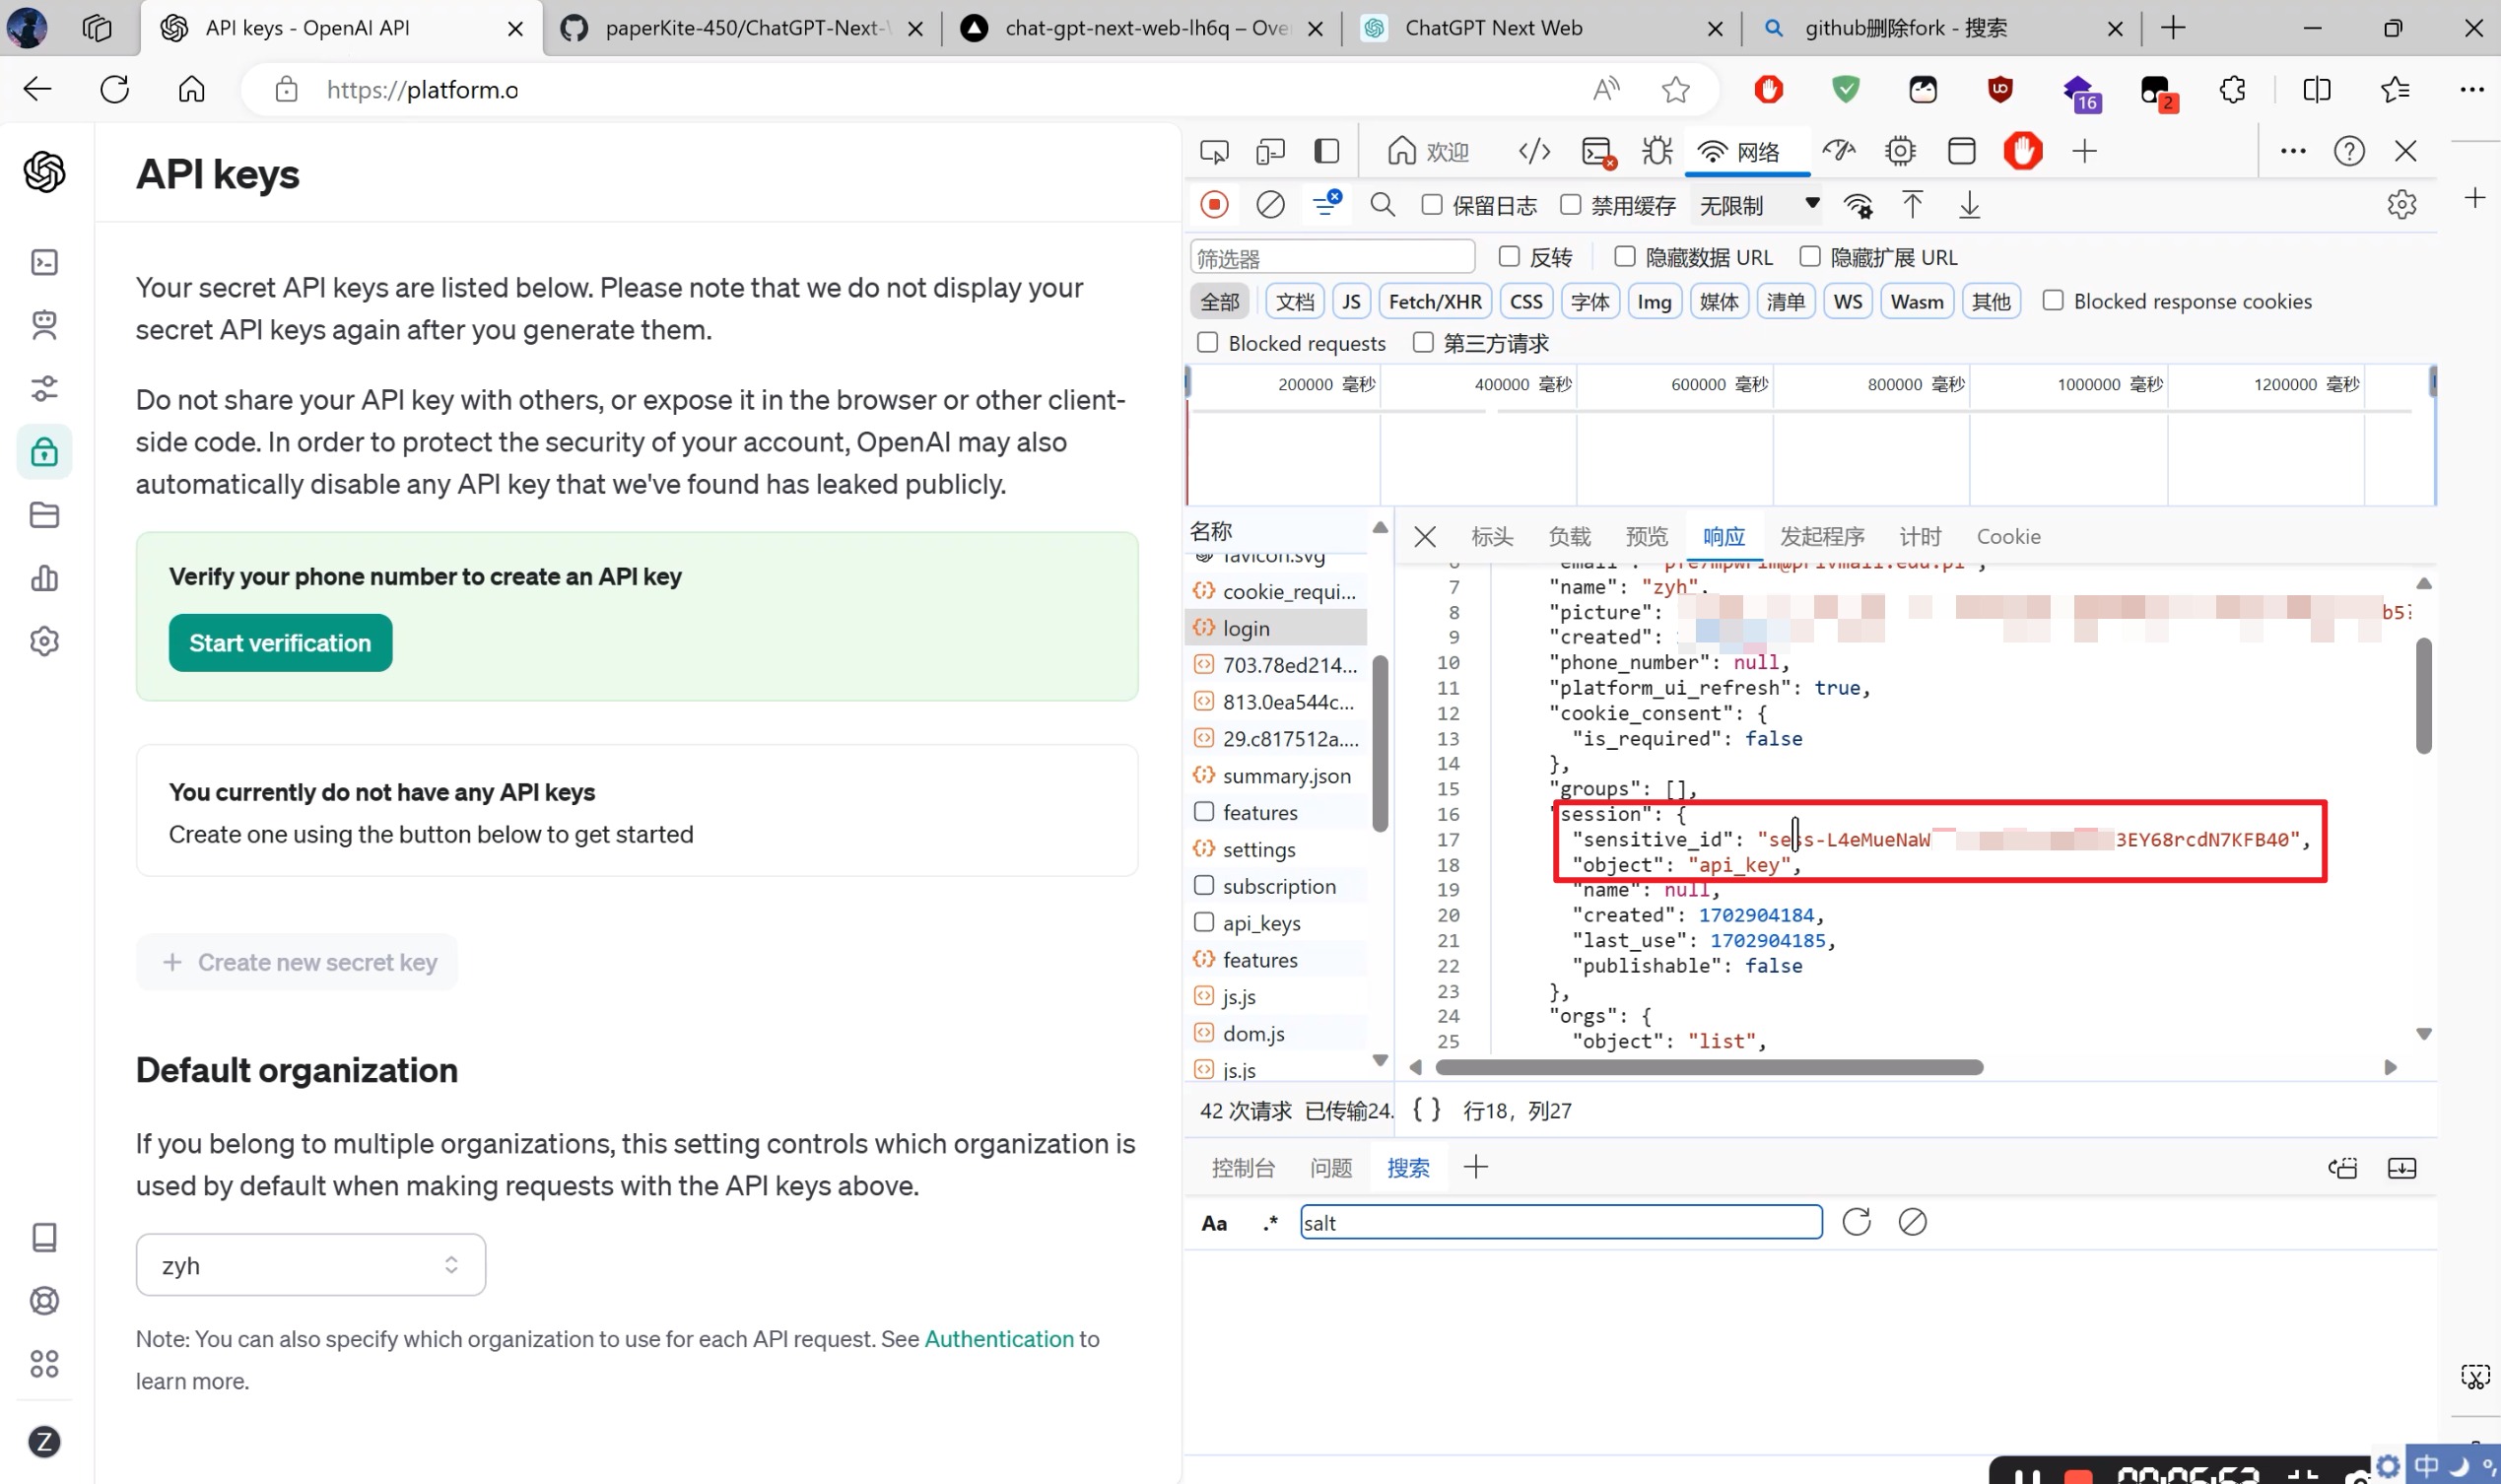Click Start verification button
Viewport: 2501px width, 1484px height.
pos(280,643)
